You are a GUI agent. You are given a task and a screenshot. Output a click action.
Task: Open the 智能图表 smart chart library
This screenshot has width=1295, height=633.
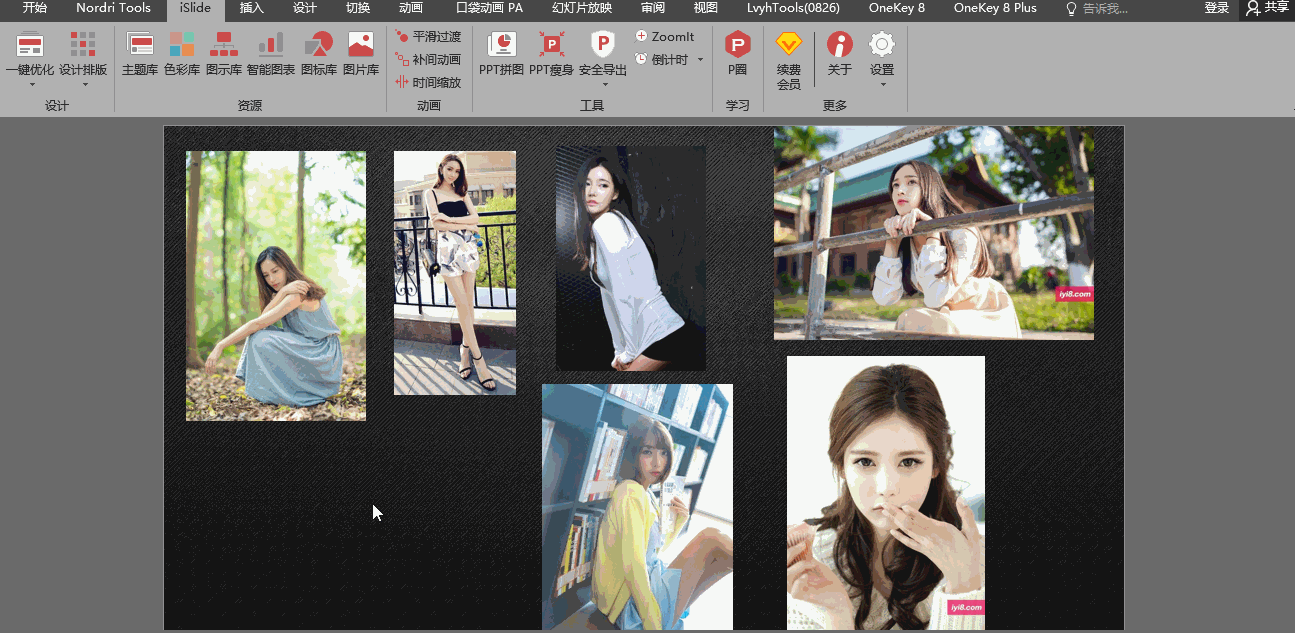coord(271,54)
